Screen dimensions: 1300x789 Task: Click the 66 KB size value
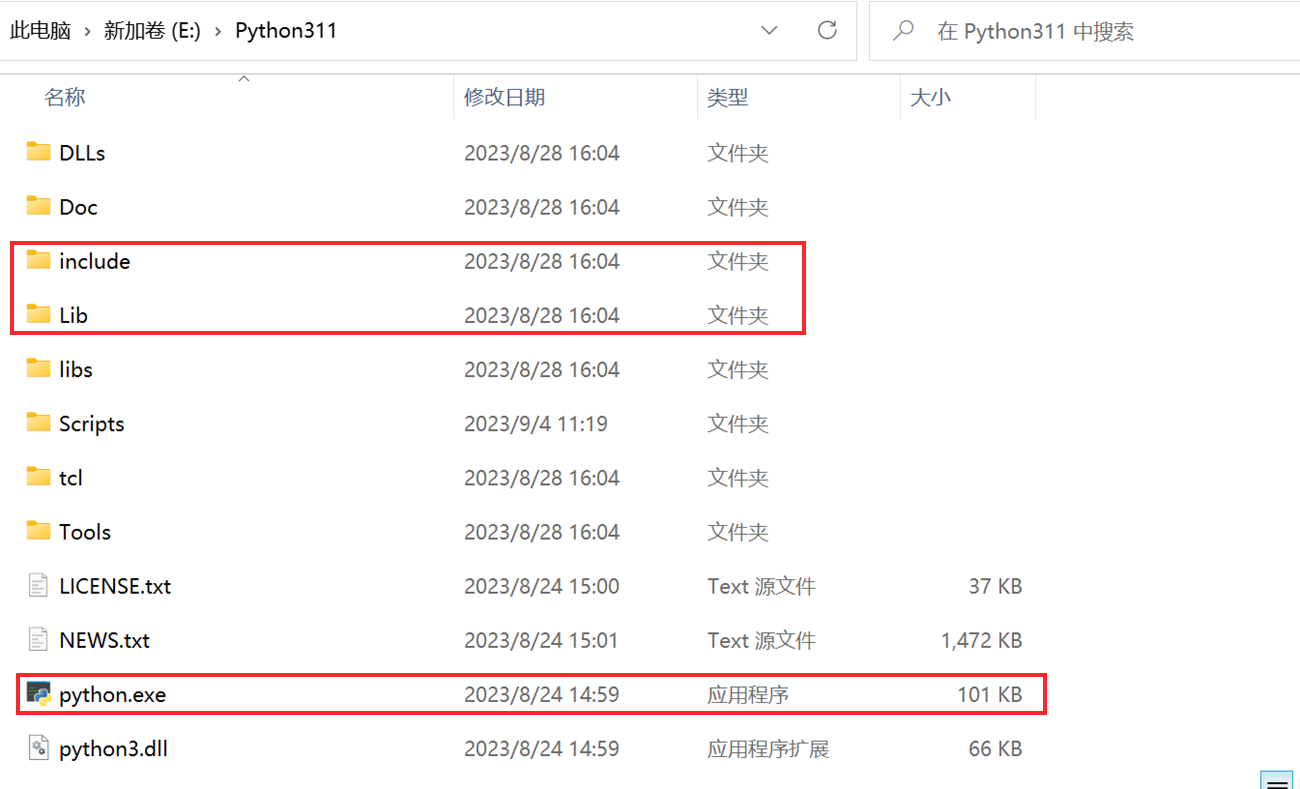(996, 748)
